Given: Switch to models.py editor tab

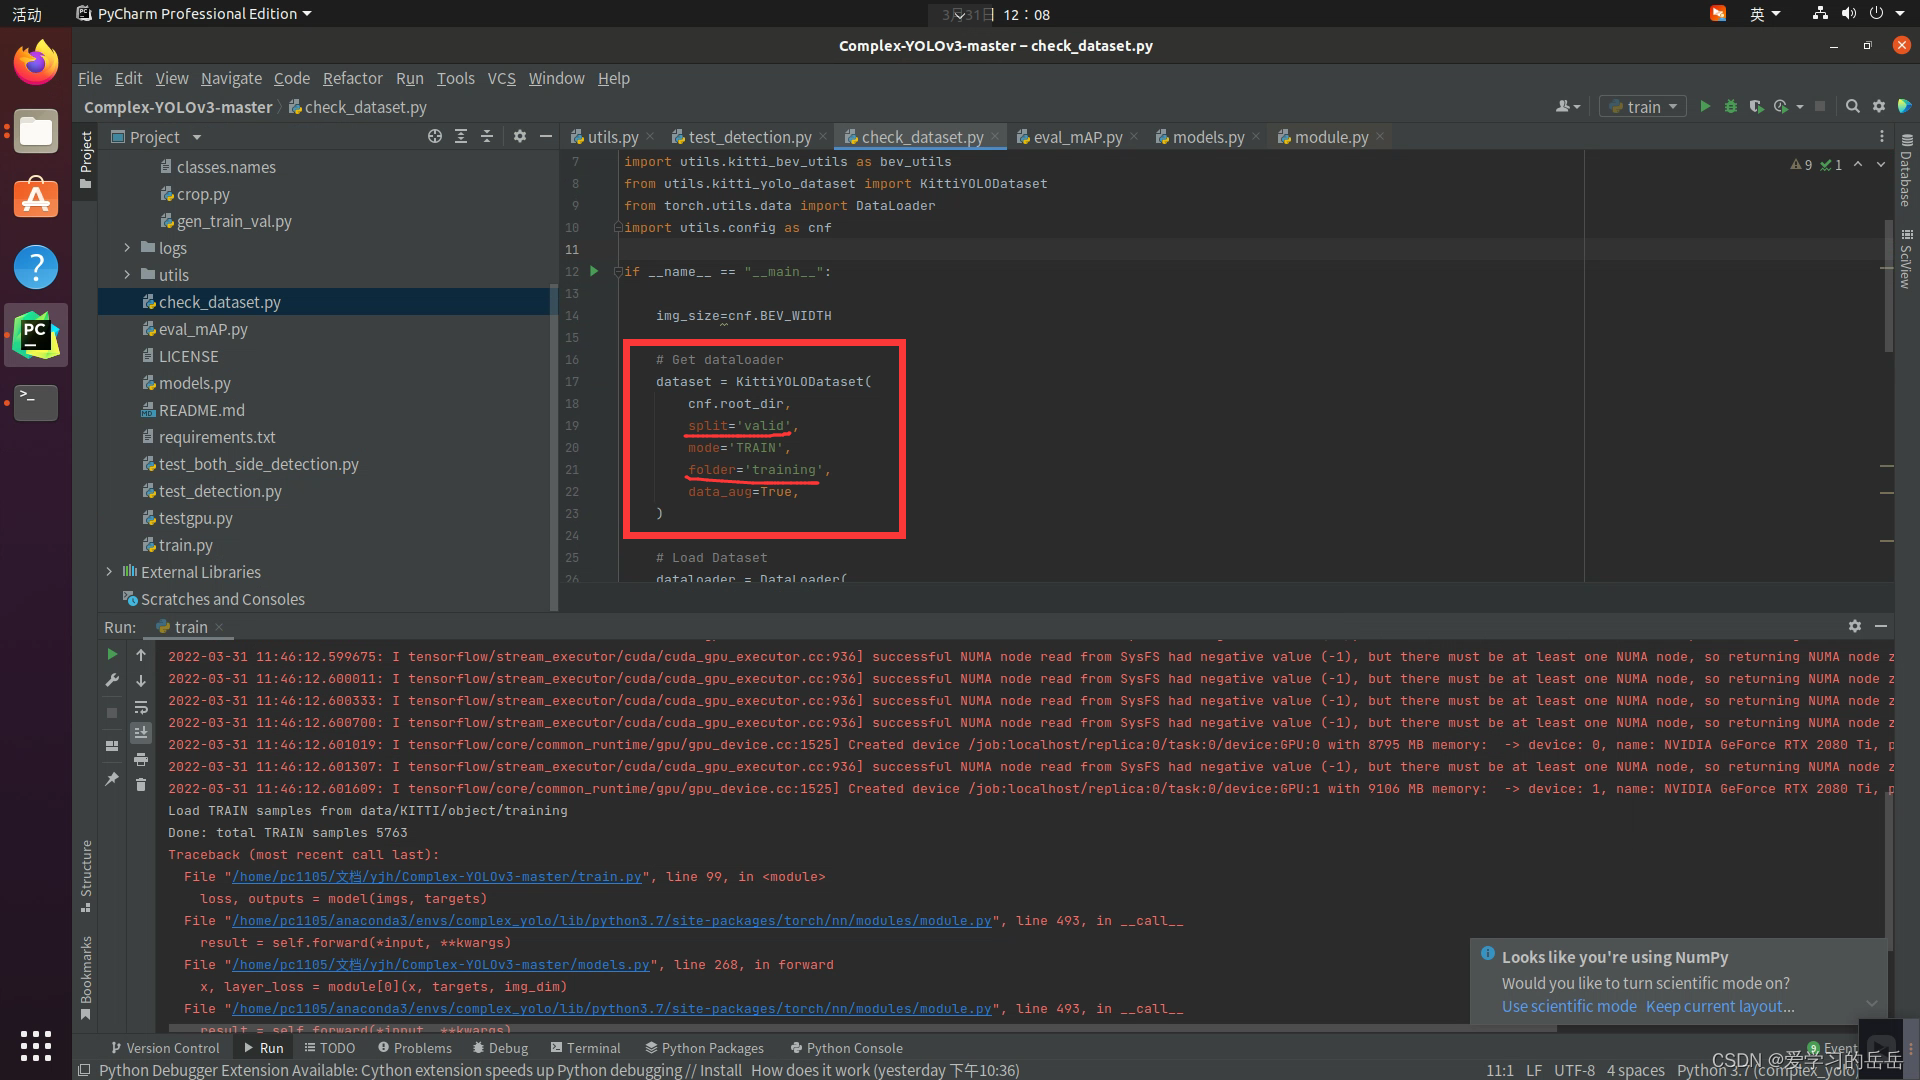Looking at the screenshot, I should click(x=1207, y=137).
